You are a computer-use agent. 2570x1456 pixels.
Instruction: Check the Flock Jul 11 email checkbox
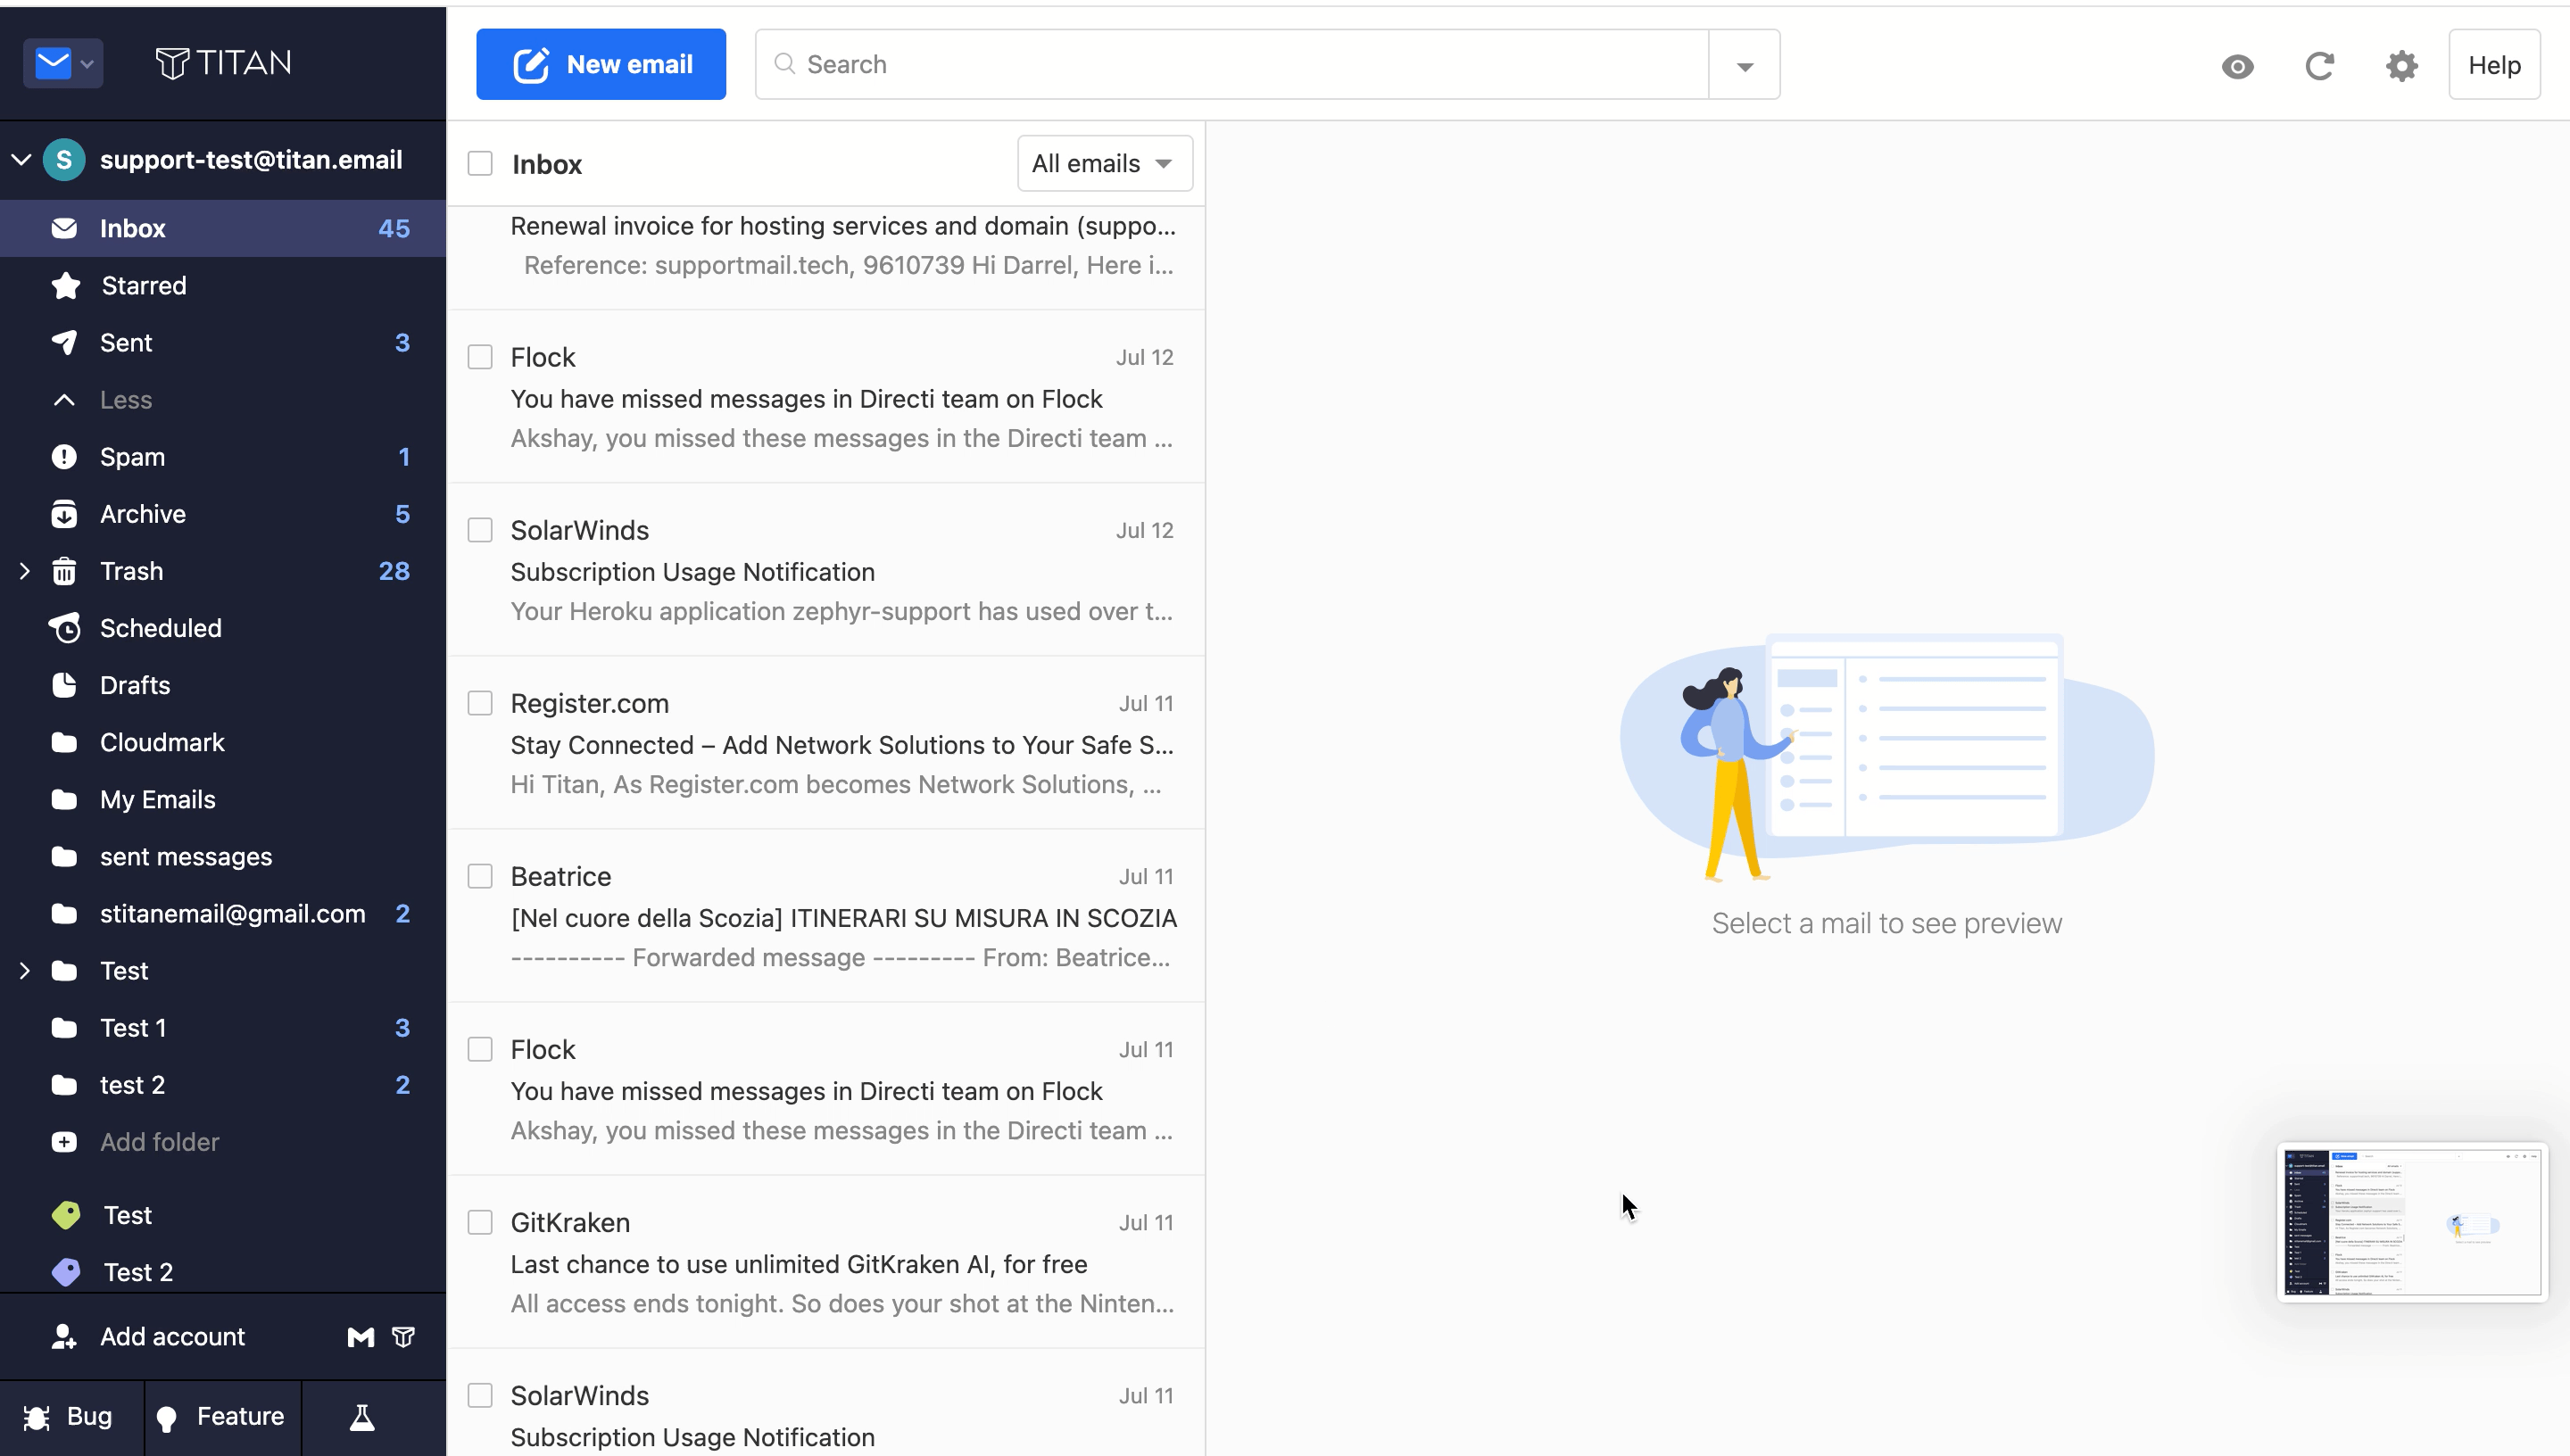click(480, 1049)
